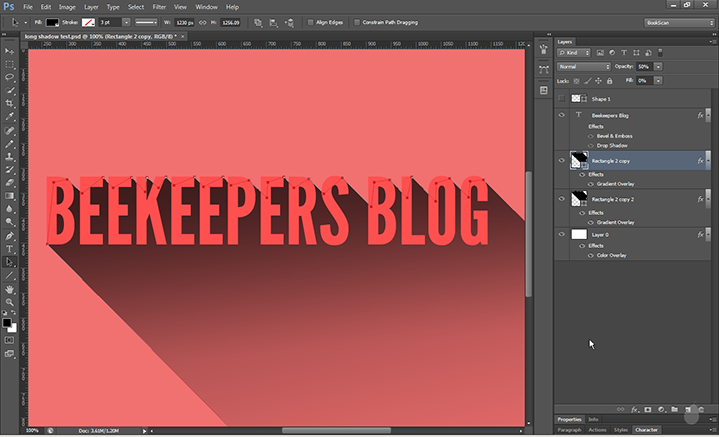This screenshot has width=719, height=437.
Task: Show the Shape 1 layer
Action: point(562,99)
